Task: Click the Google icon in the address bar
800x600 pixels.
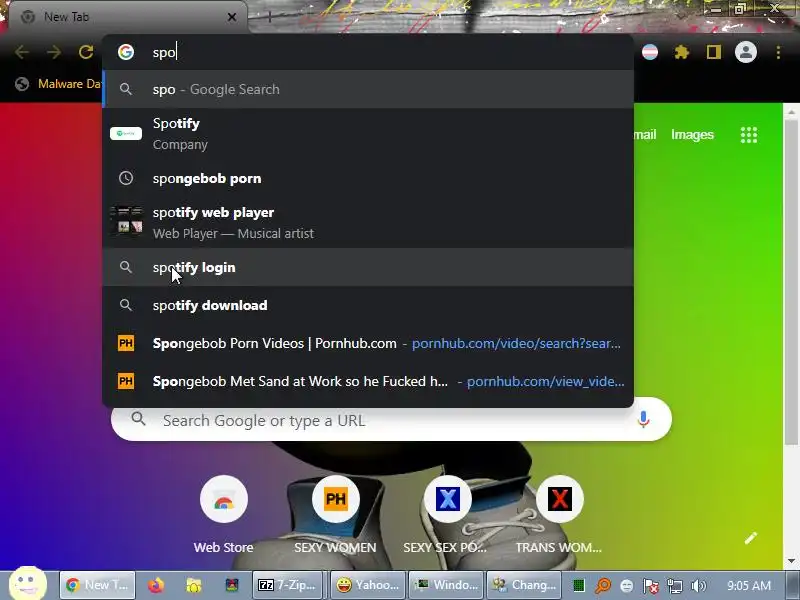Action: tap(126, 52)
